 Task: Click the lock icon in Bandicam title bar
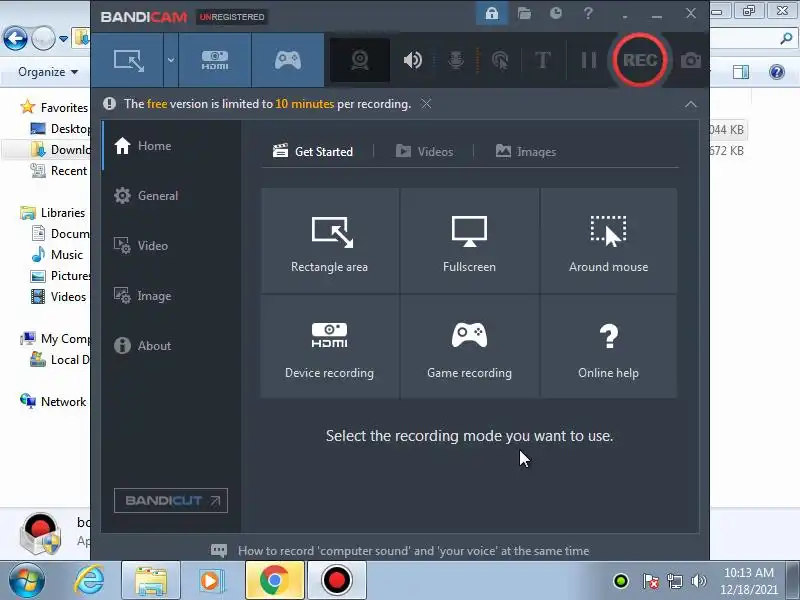point(492,13)
